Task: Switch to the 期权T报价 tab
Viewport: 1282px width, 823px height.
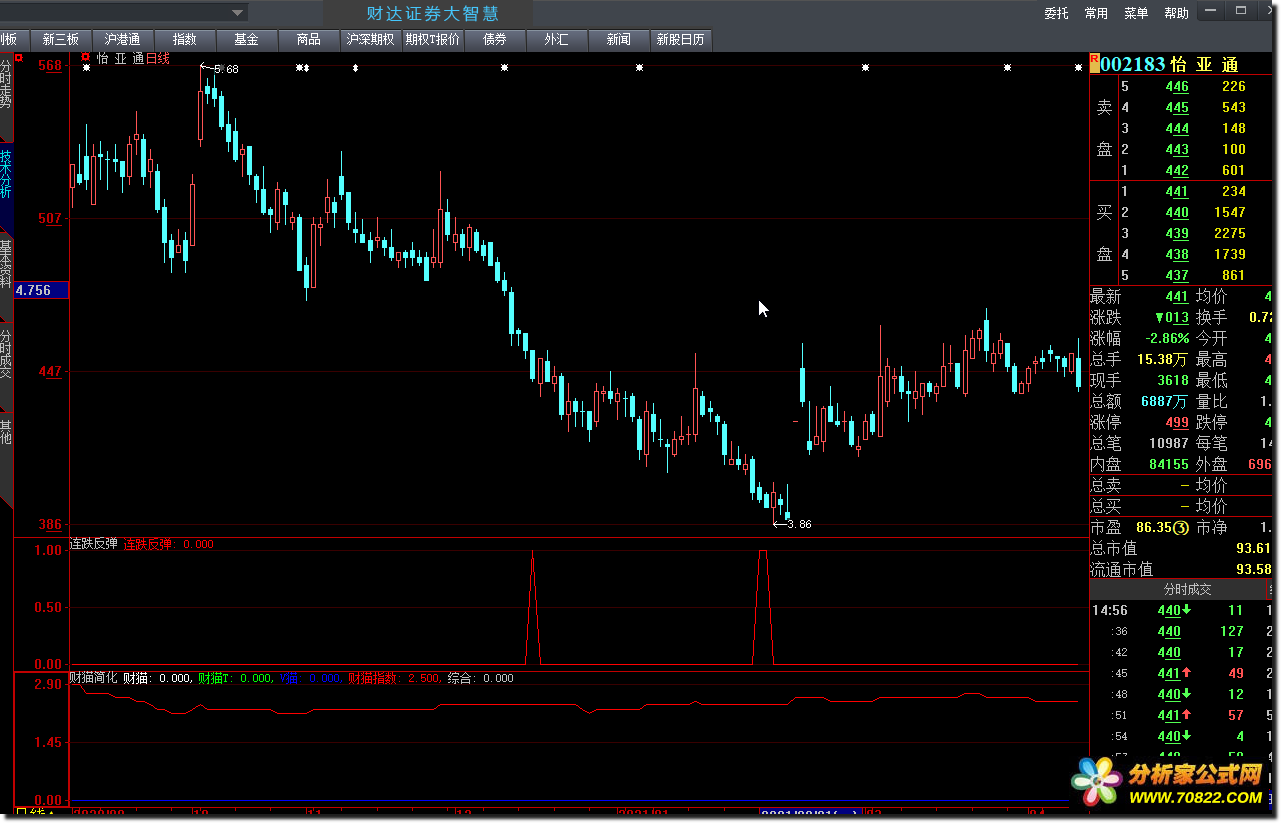Action: (432, 40)
